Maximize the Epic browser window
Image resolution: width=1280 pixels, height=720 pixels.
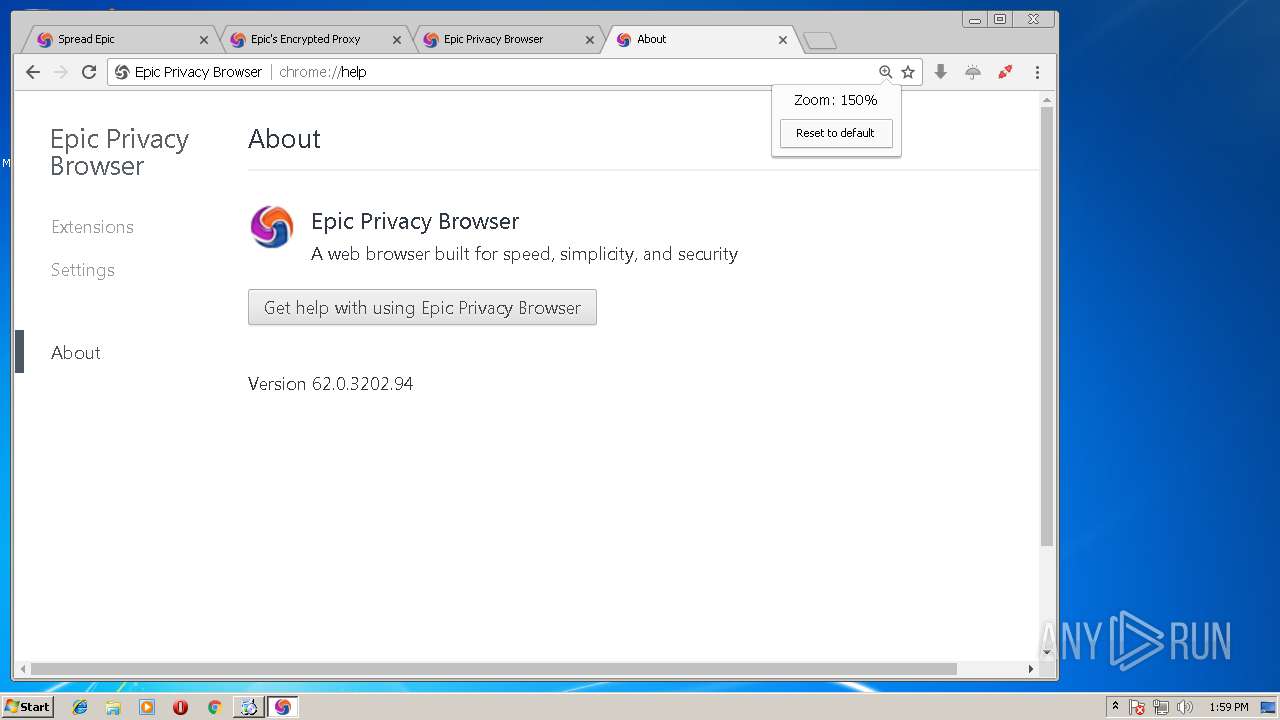1000,19
